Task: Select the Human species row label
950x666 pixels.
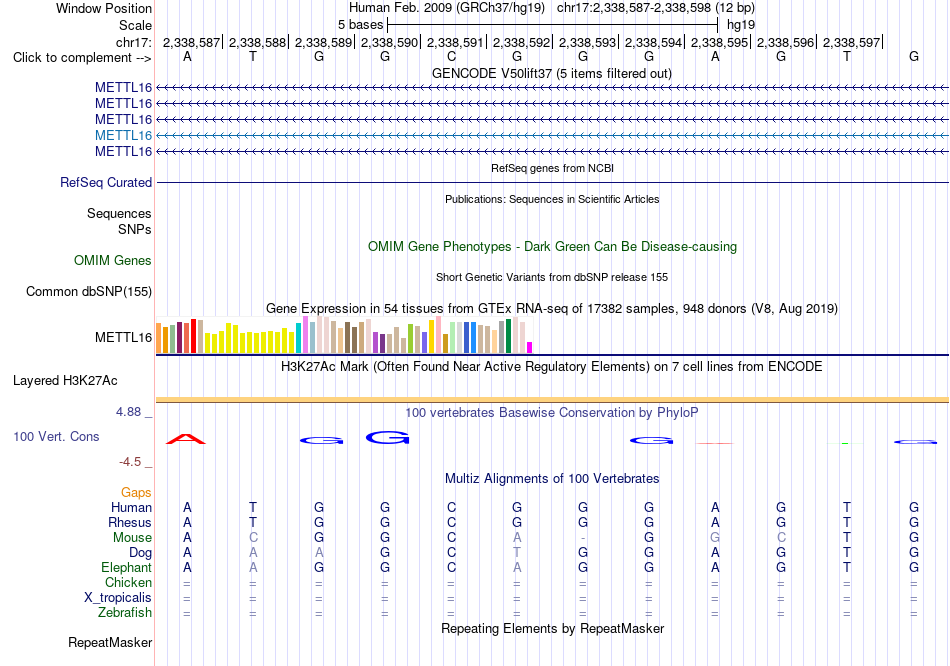Action: [x=131, y=507]
